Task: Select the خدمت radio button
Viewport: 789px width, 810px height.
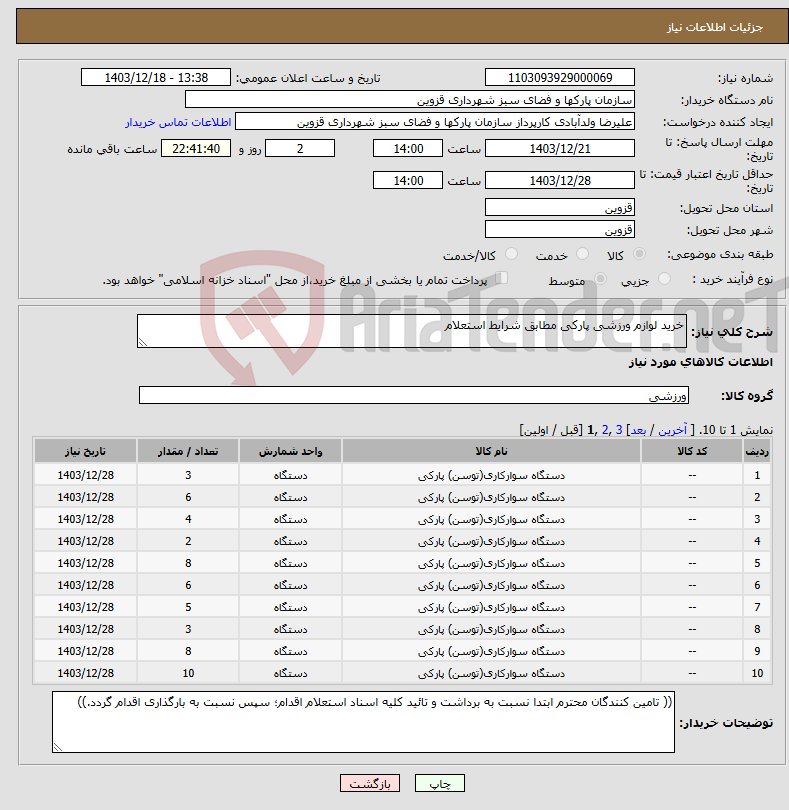Action: pos(582,254)
